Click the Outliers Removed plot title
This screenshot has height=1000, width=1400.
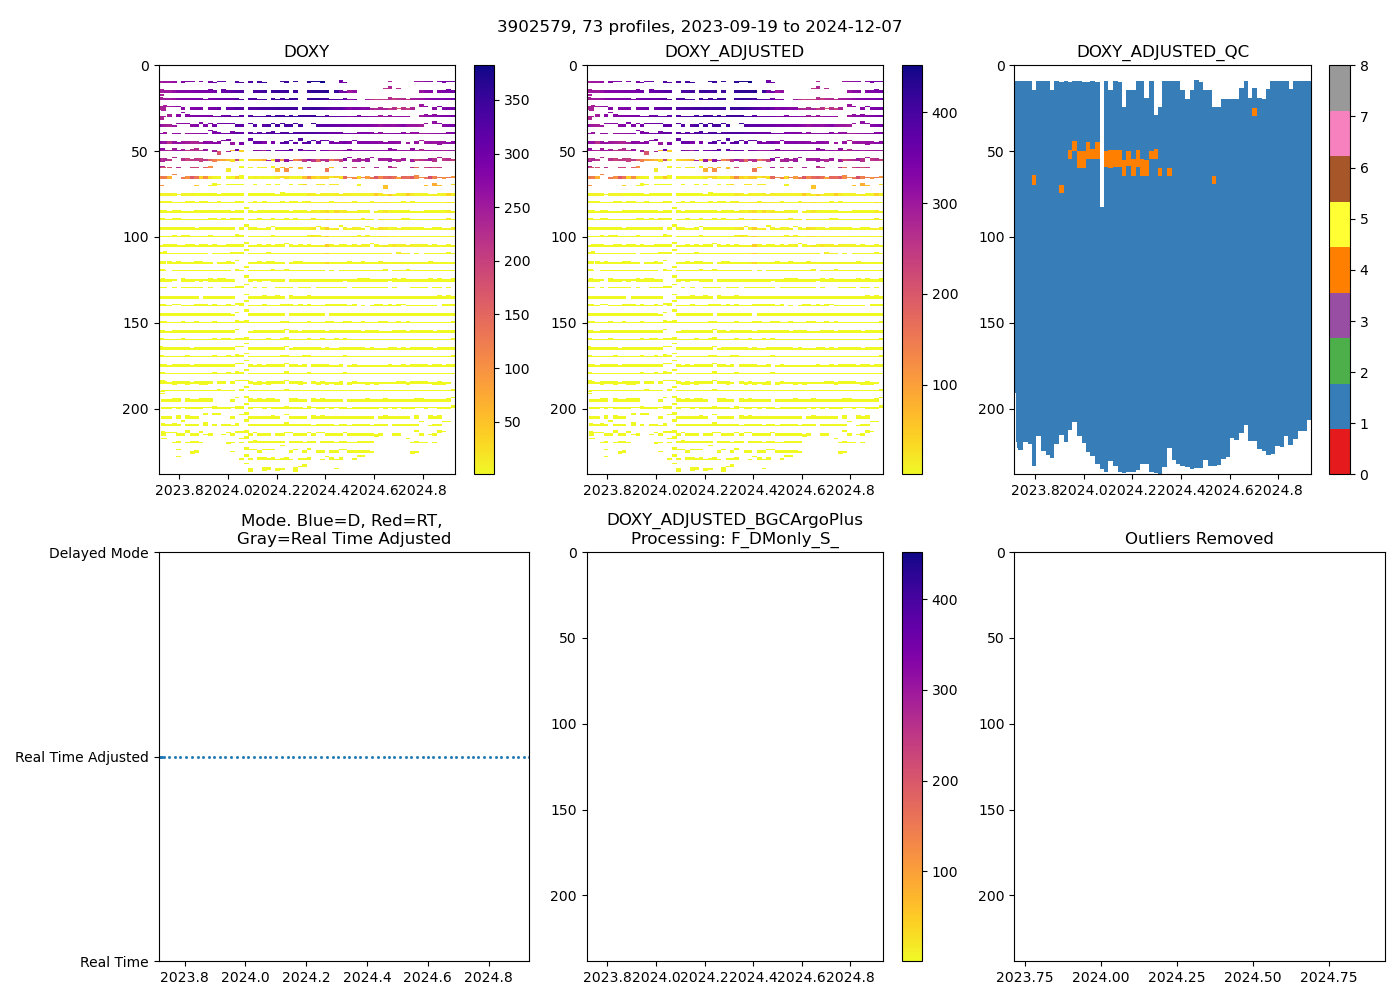(1198, 539)
